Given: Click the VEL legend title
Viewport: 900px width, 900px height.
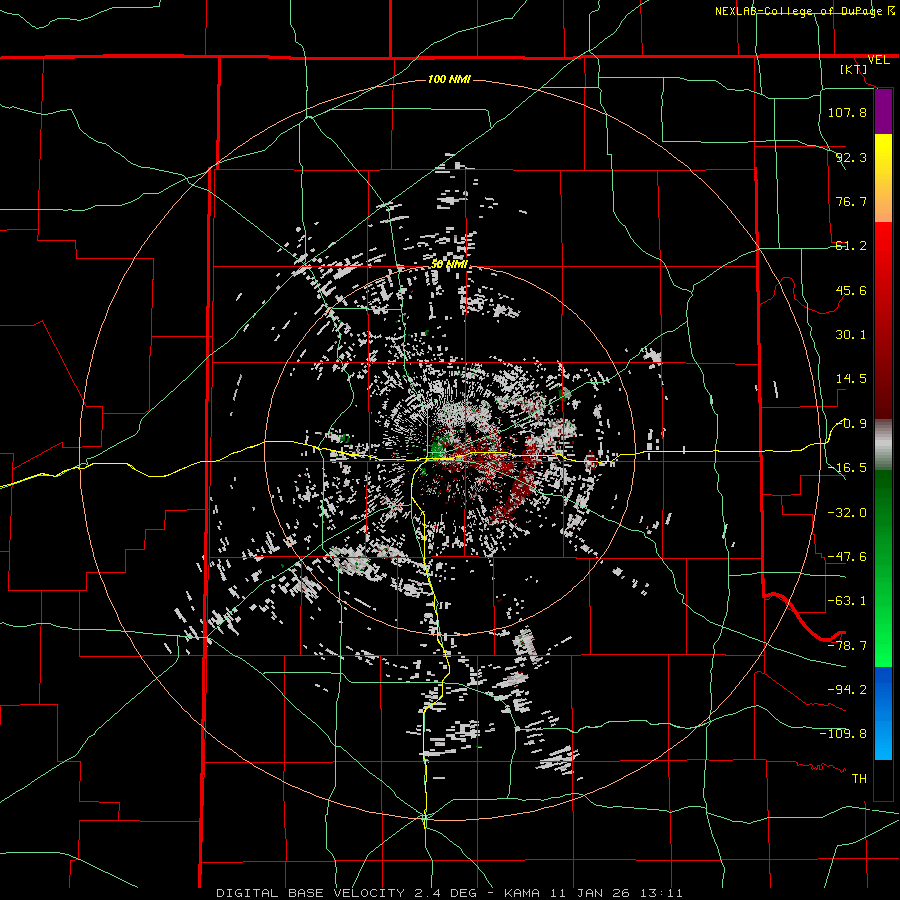Looking at the screenshot, I should [x=878, y=60].
